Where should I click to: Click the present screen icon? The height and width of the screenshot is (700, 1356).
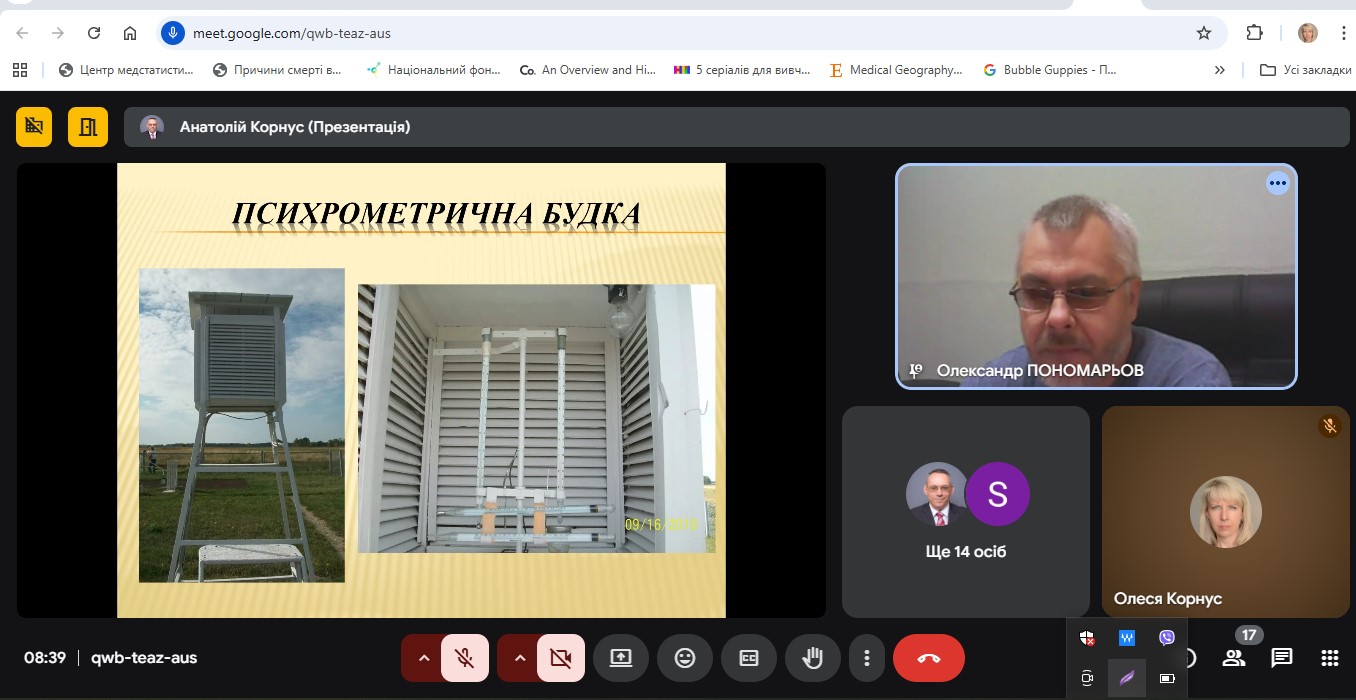pyautogui.click(x=620, y=658)
